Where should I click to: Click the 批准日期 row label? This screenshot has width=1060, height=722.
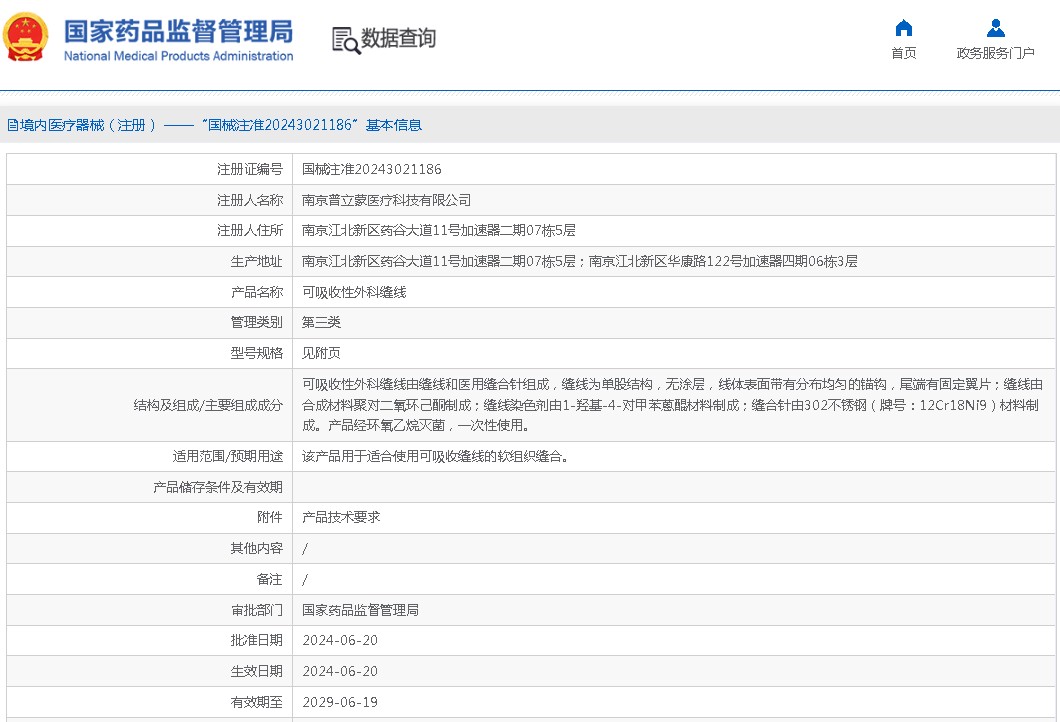pyautogui.click(x=256, y=640)
